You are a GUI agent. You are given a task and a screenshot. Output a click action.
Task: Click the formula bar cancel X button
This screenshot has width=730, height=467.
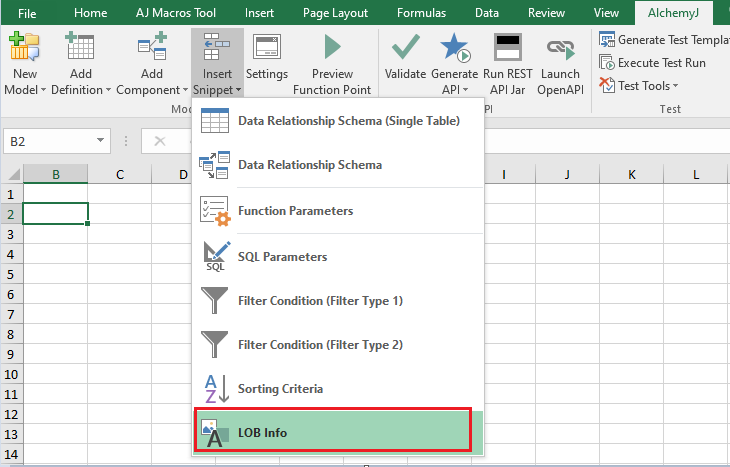(160, 141)
